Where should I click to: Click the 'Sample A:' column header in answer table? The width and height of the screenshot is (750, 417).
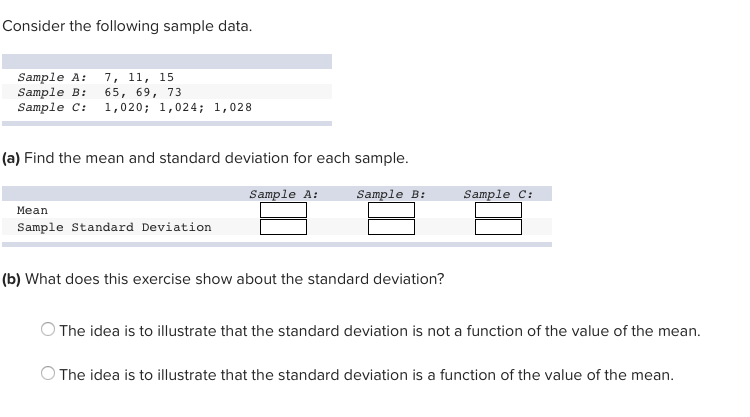pos(283,194)
